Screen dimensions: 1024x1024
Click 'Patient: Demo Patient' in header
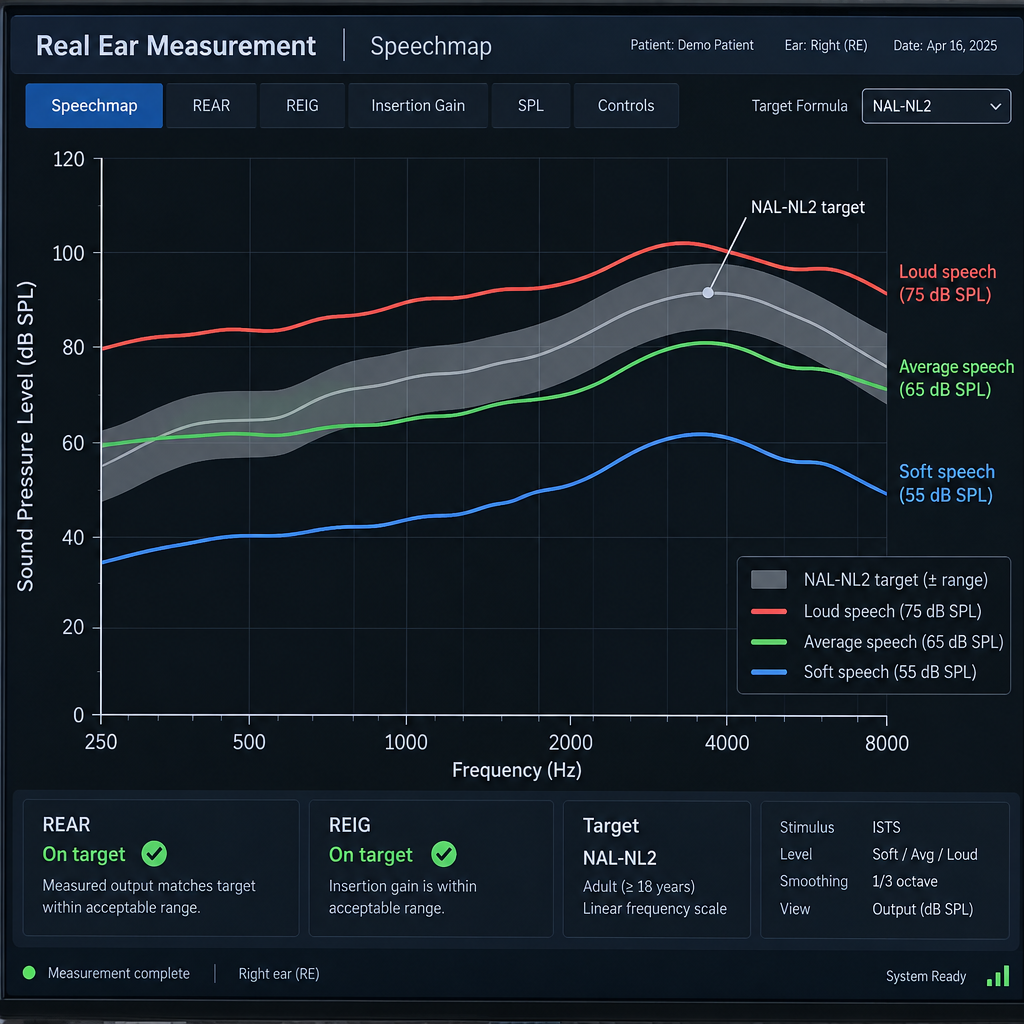692,45
